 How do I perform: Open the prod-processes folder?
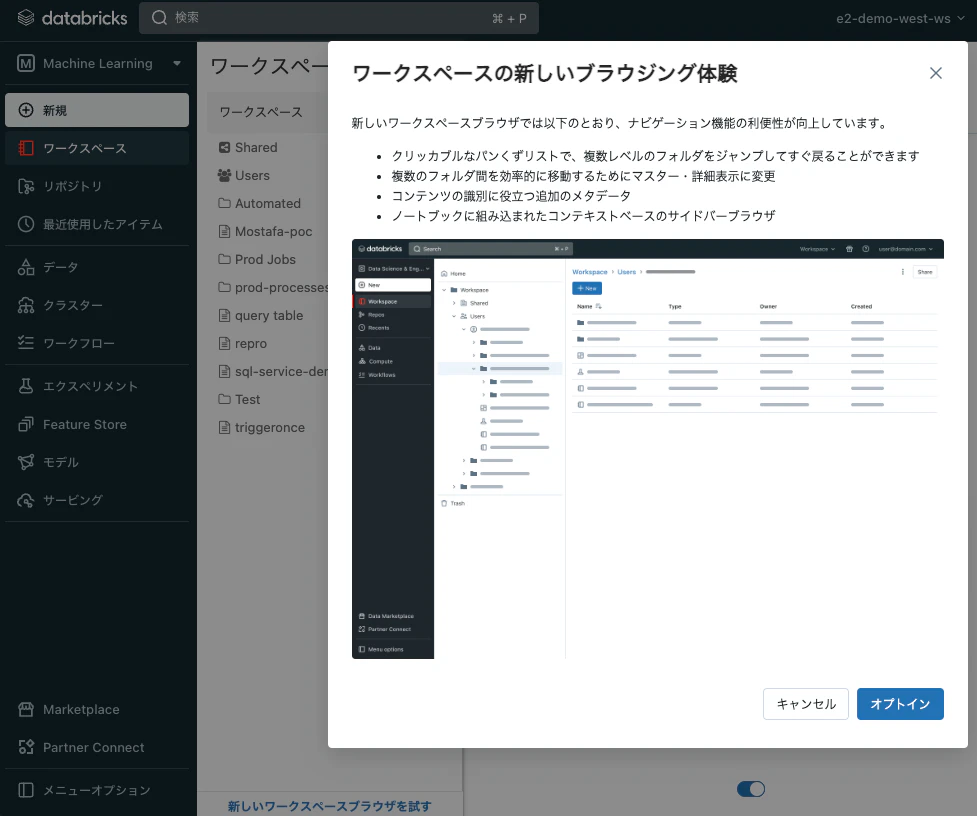tap(273, 288)
